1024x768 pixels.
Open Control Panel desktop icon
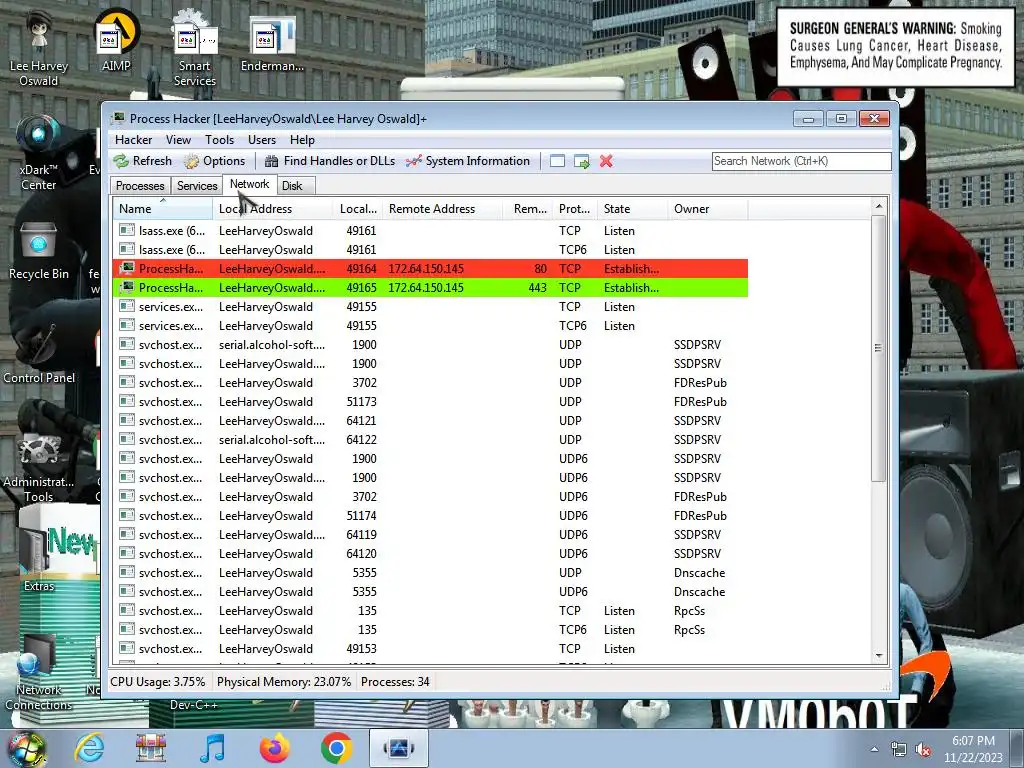tap(39, 353)
